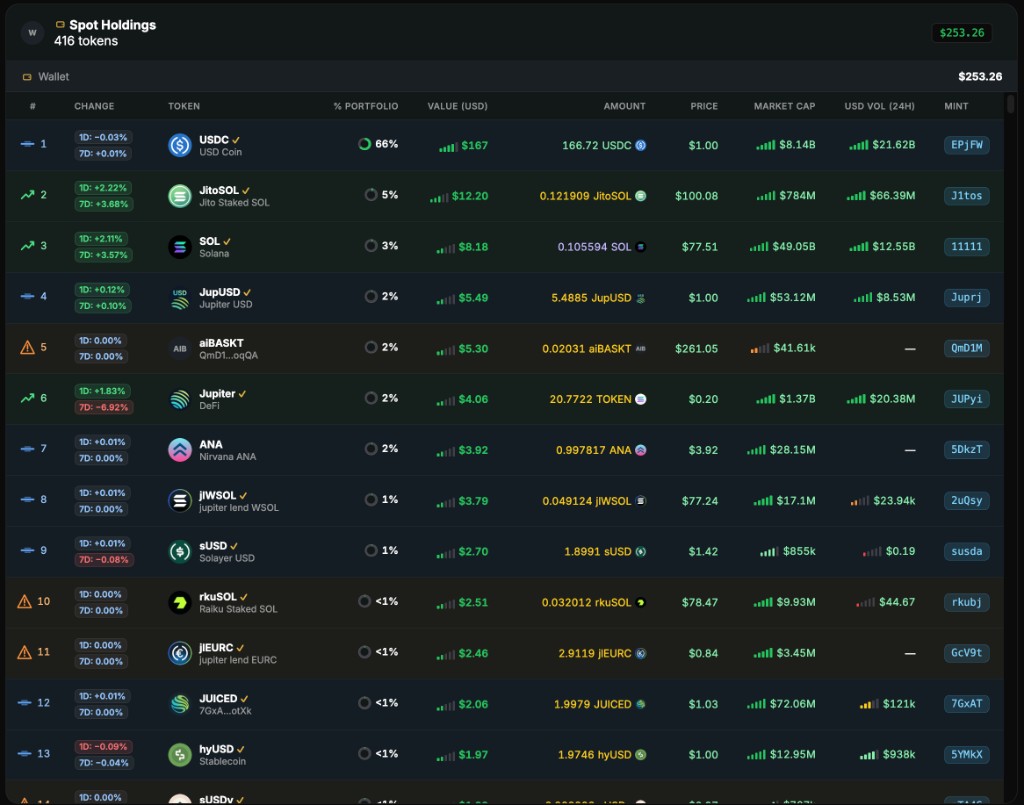Click the jlEURC token logo icon
Viewport: 1024px width, 805px height.
[x=180, y=653]
